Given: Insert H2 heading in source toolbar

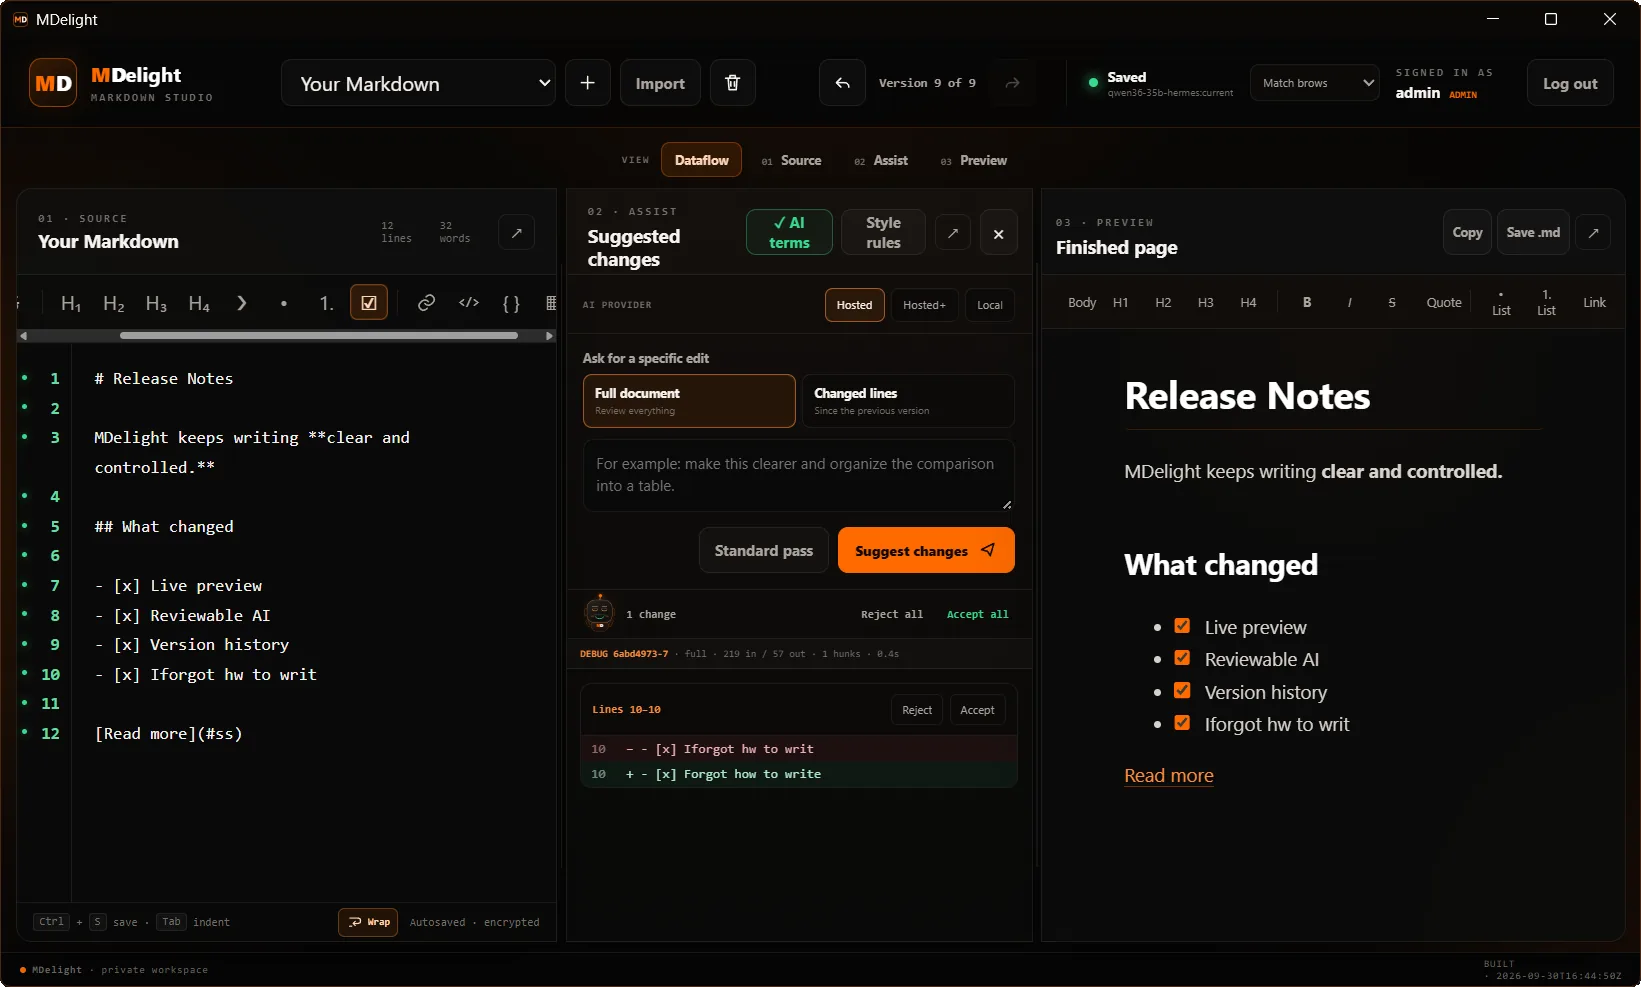Looking at the screenshot, I should [114, 303].
